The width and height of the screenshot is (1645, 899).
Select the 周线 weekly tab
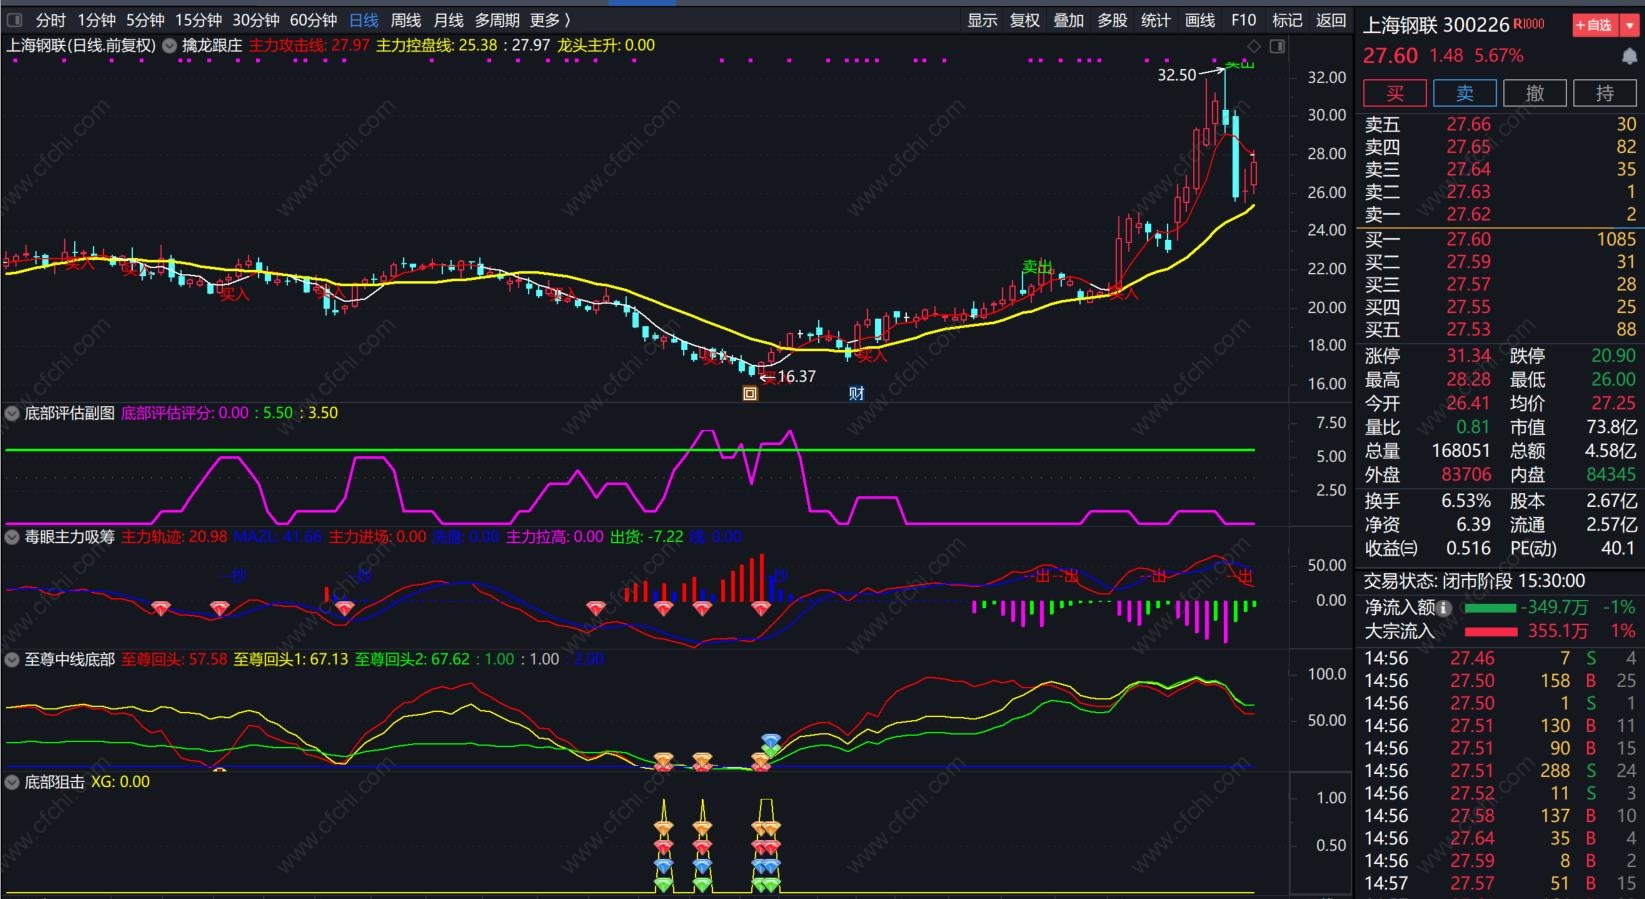[x=405, y=20]
